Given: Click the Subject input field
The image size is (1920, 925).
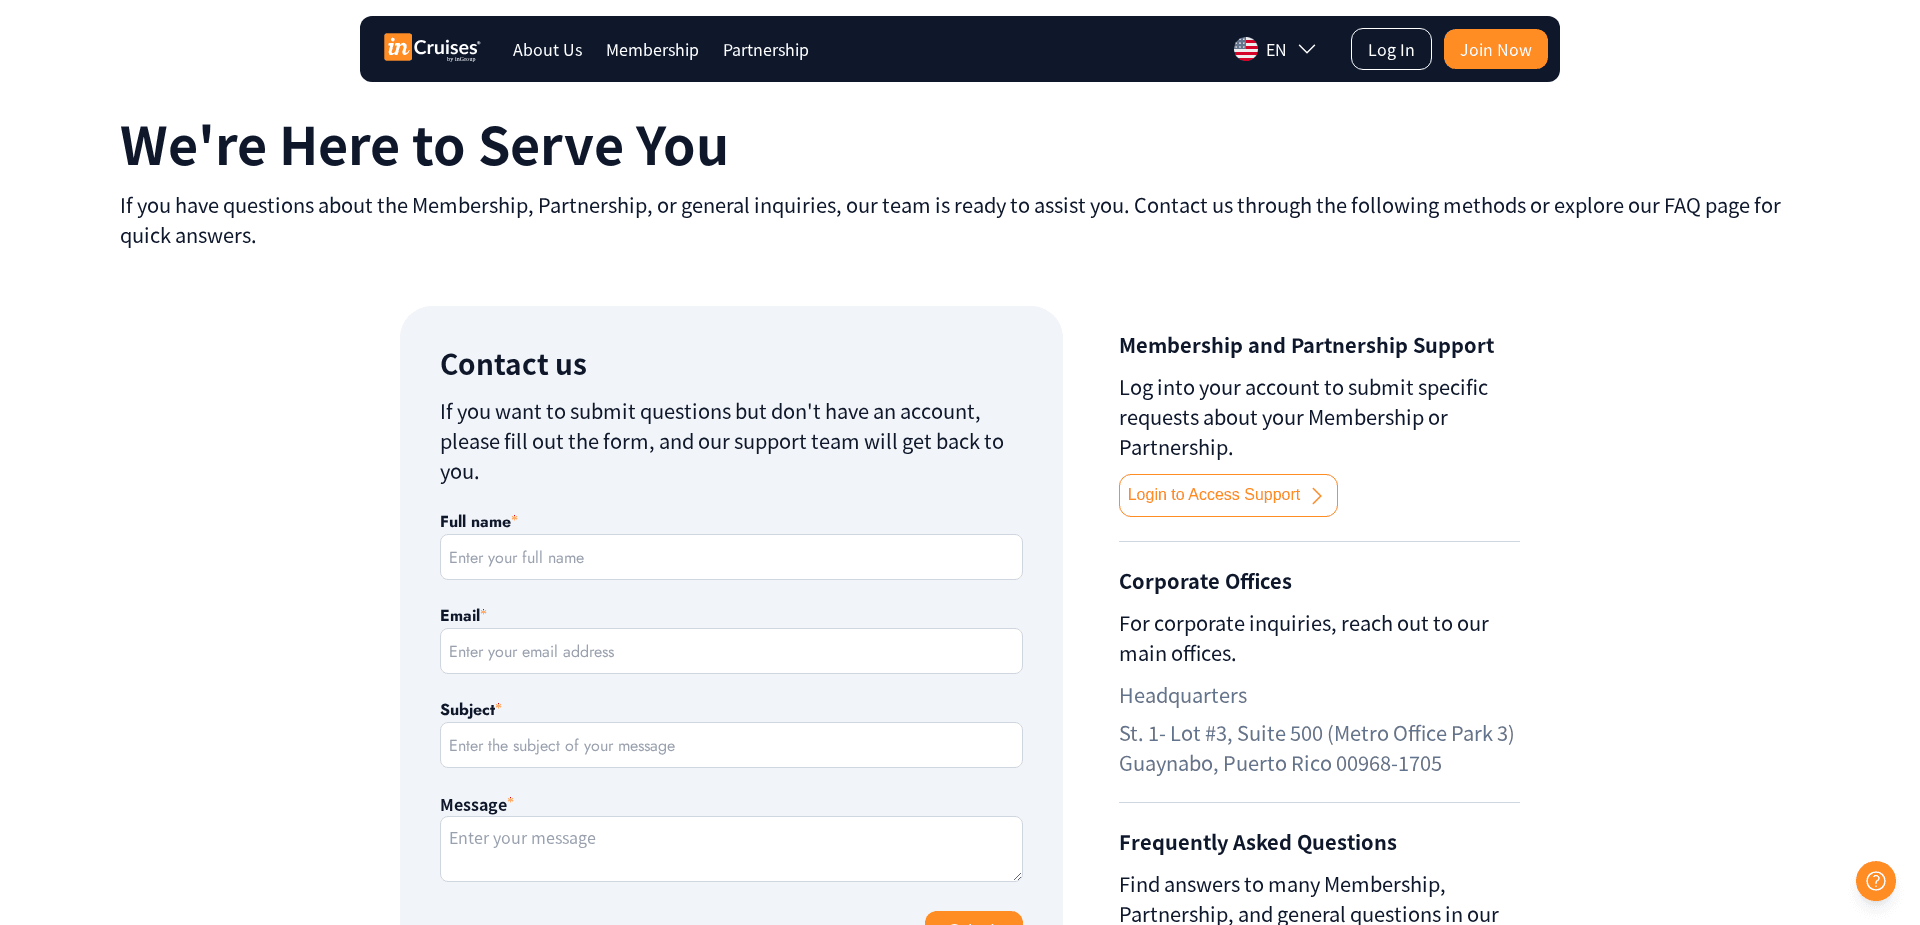Looking at the screenshot, I should click(731, 745).
